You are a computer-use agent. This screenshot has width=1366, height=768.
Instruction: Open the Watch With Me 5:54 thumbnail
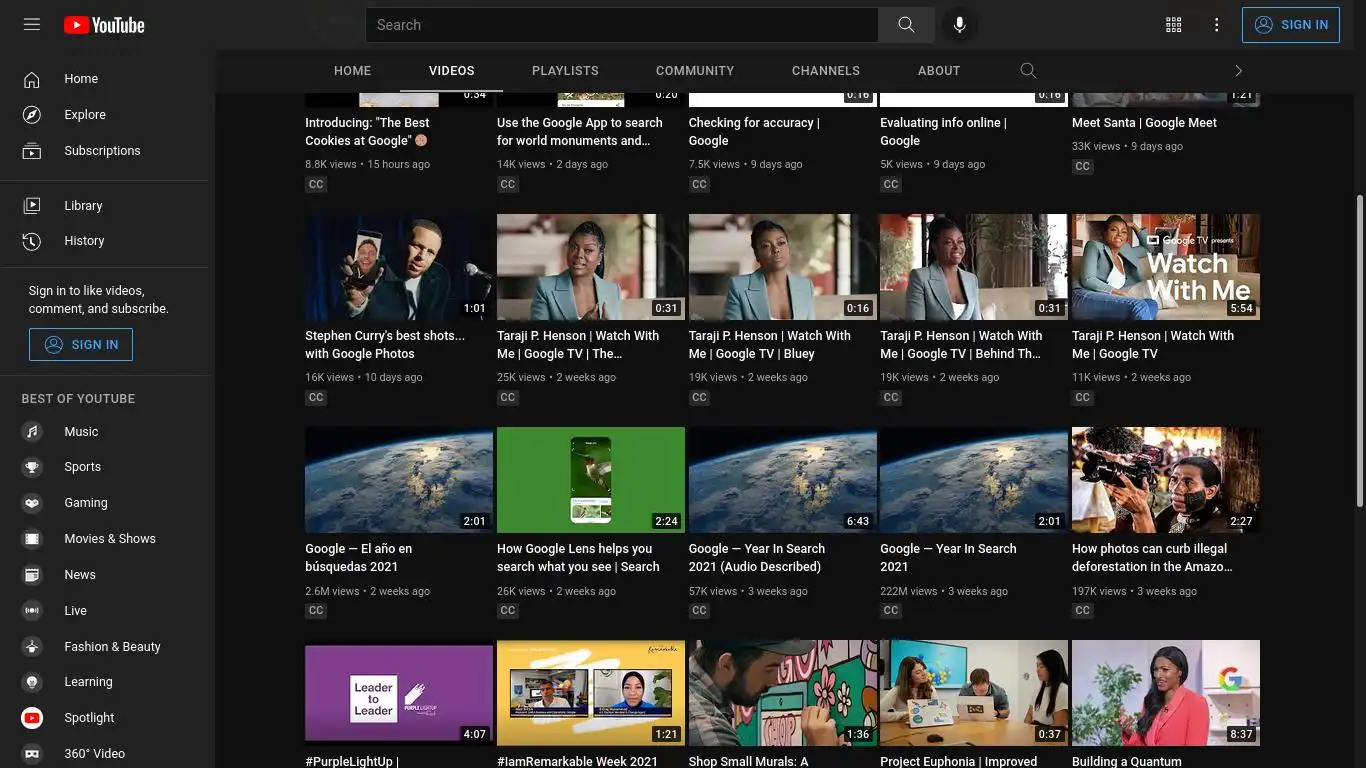(x=1166, y=267)
